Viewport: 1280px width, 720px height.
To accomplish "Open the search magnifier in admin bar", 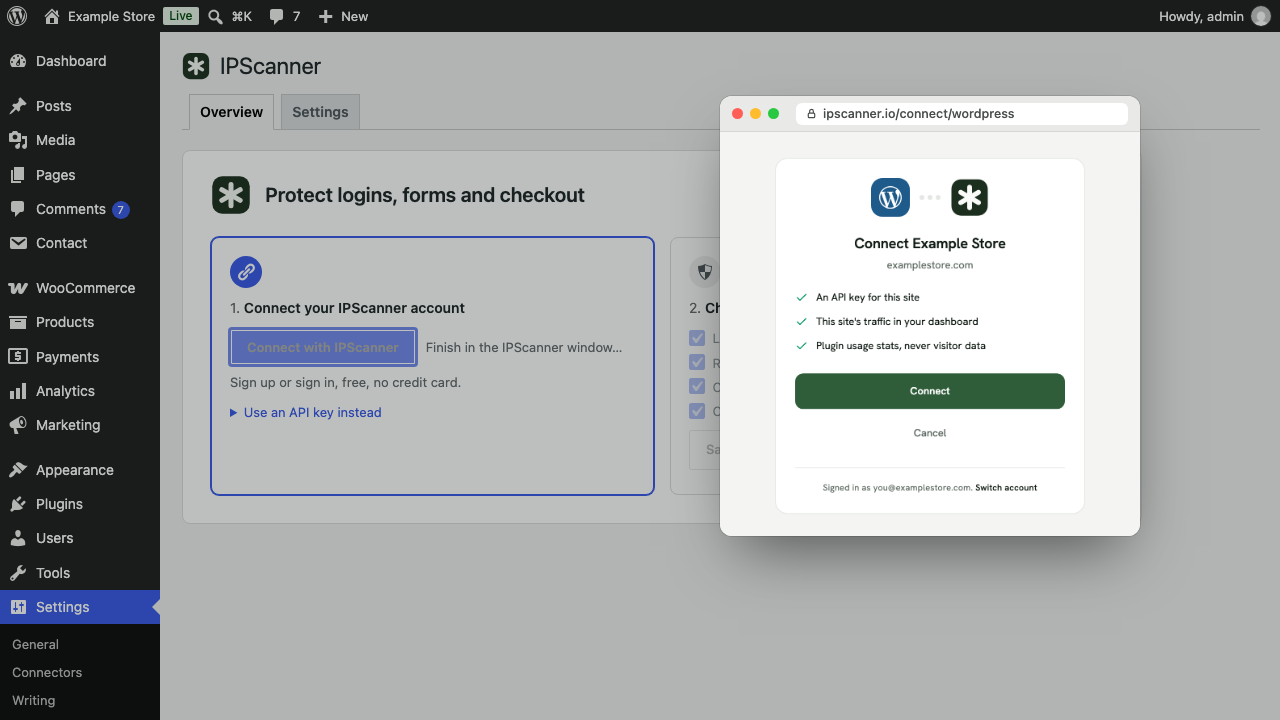I will 215,16.
